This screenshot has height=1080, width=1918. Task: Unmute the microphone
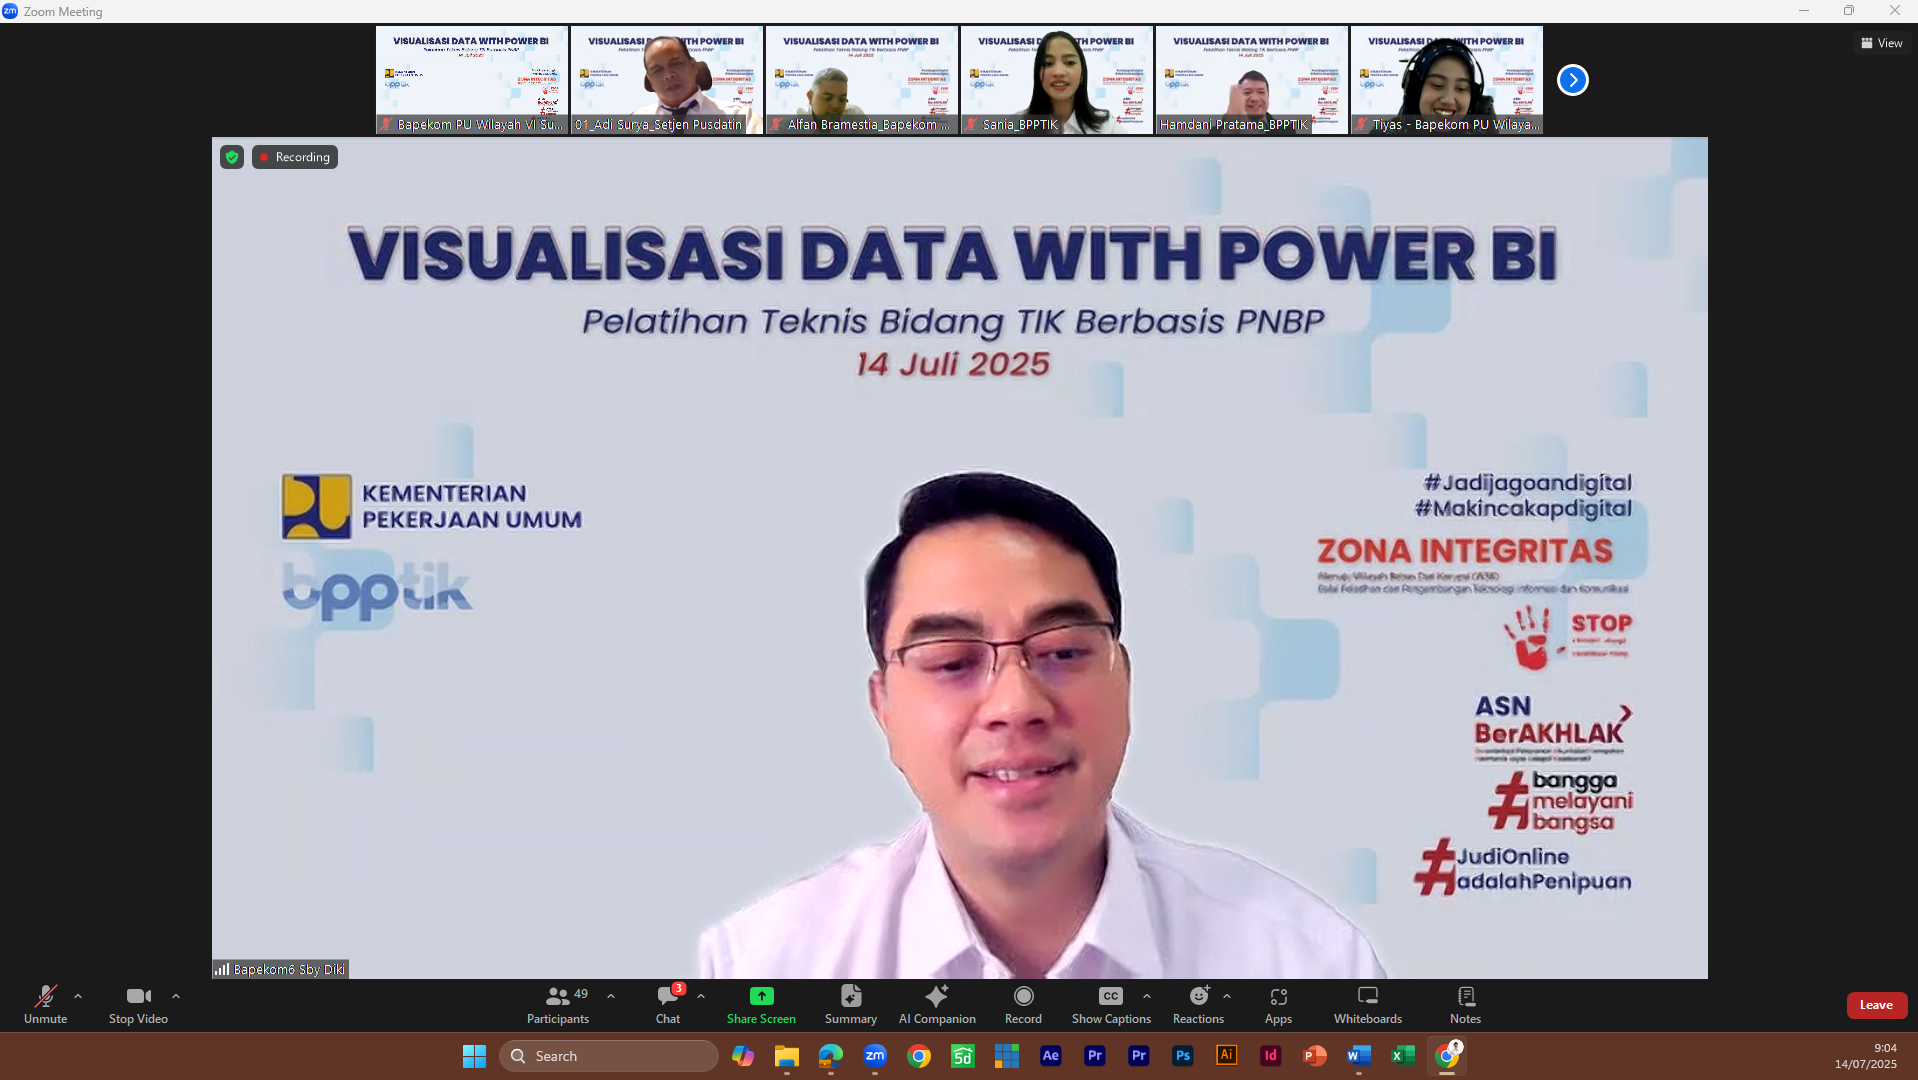click(45, 1004)
